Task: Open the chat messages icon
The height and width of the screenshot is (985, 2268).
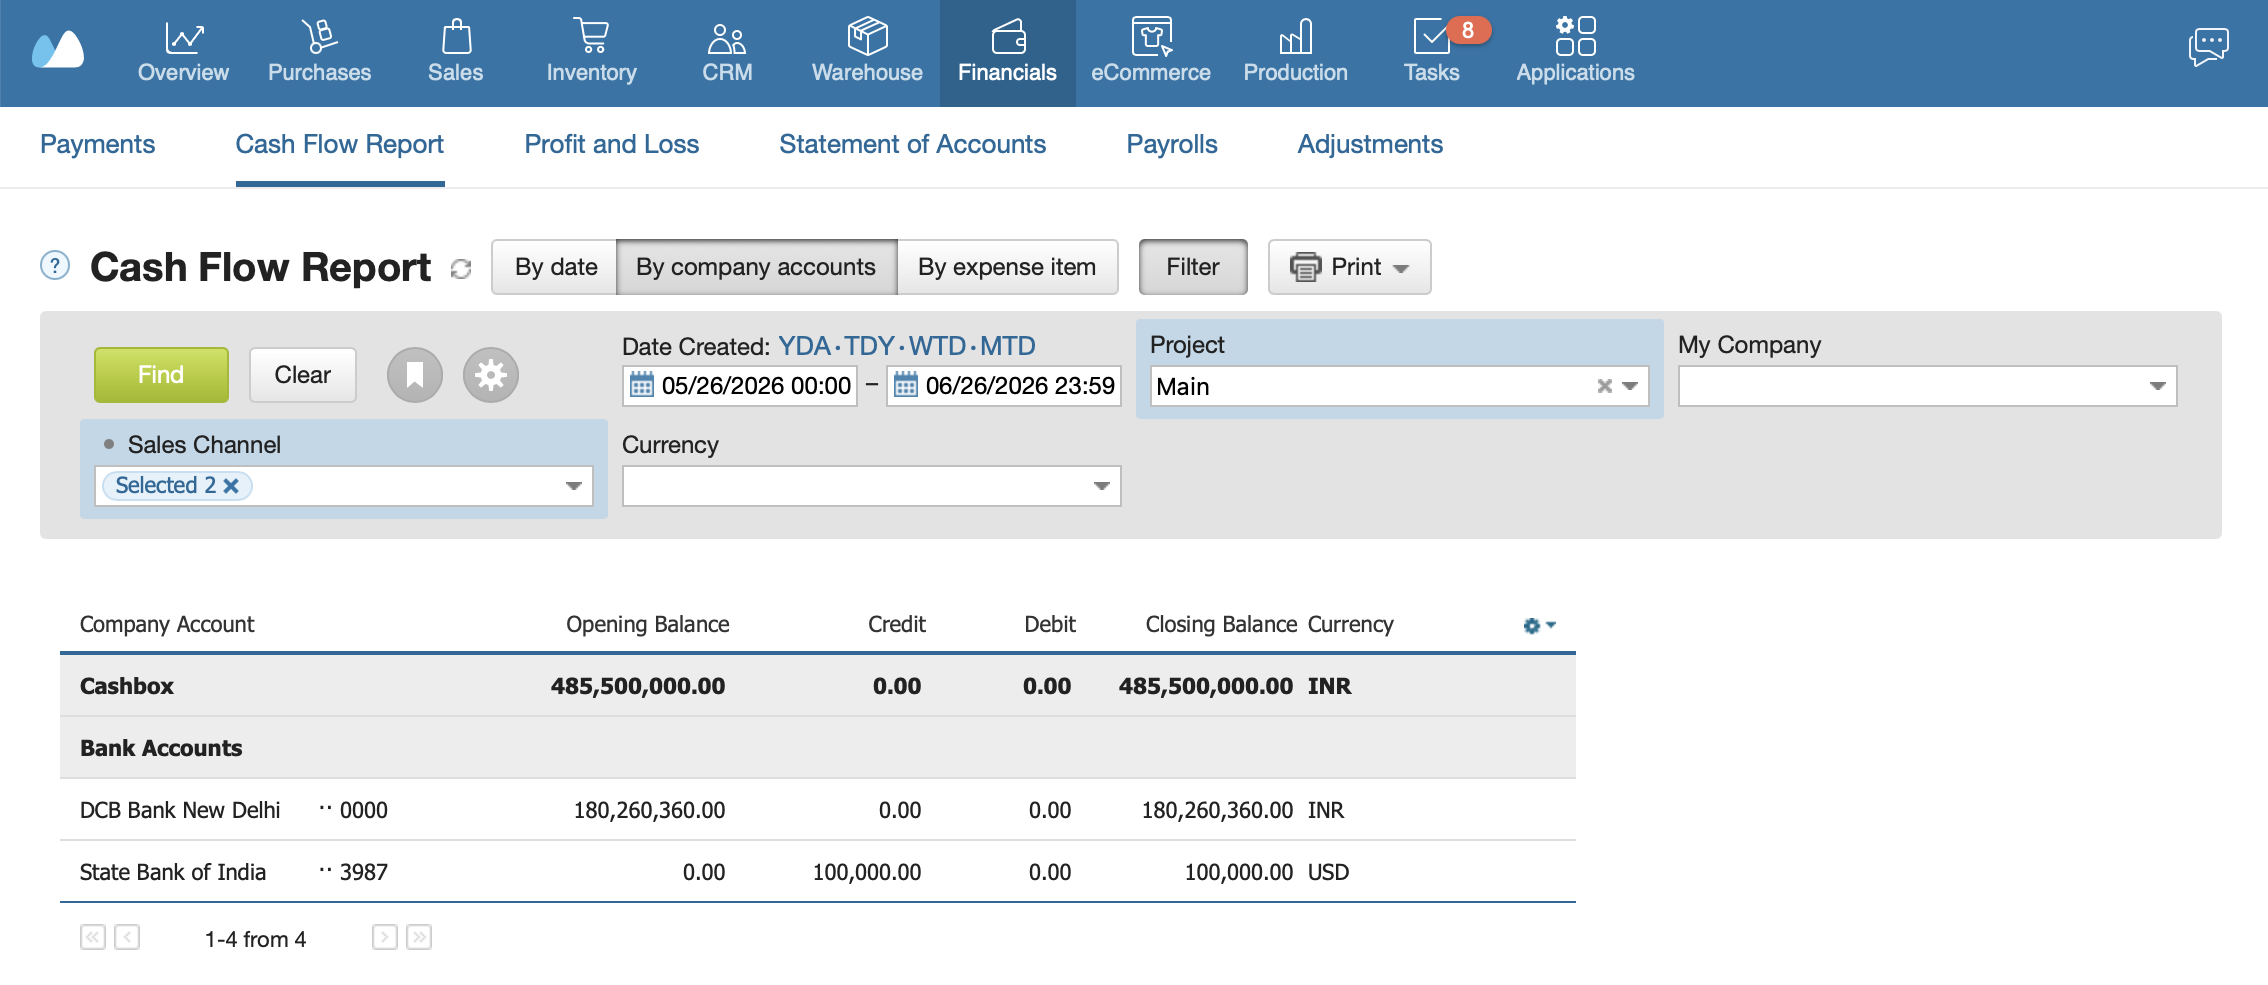Action: (2208, 46)
